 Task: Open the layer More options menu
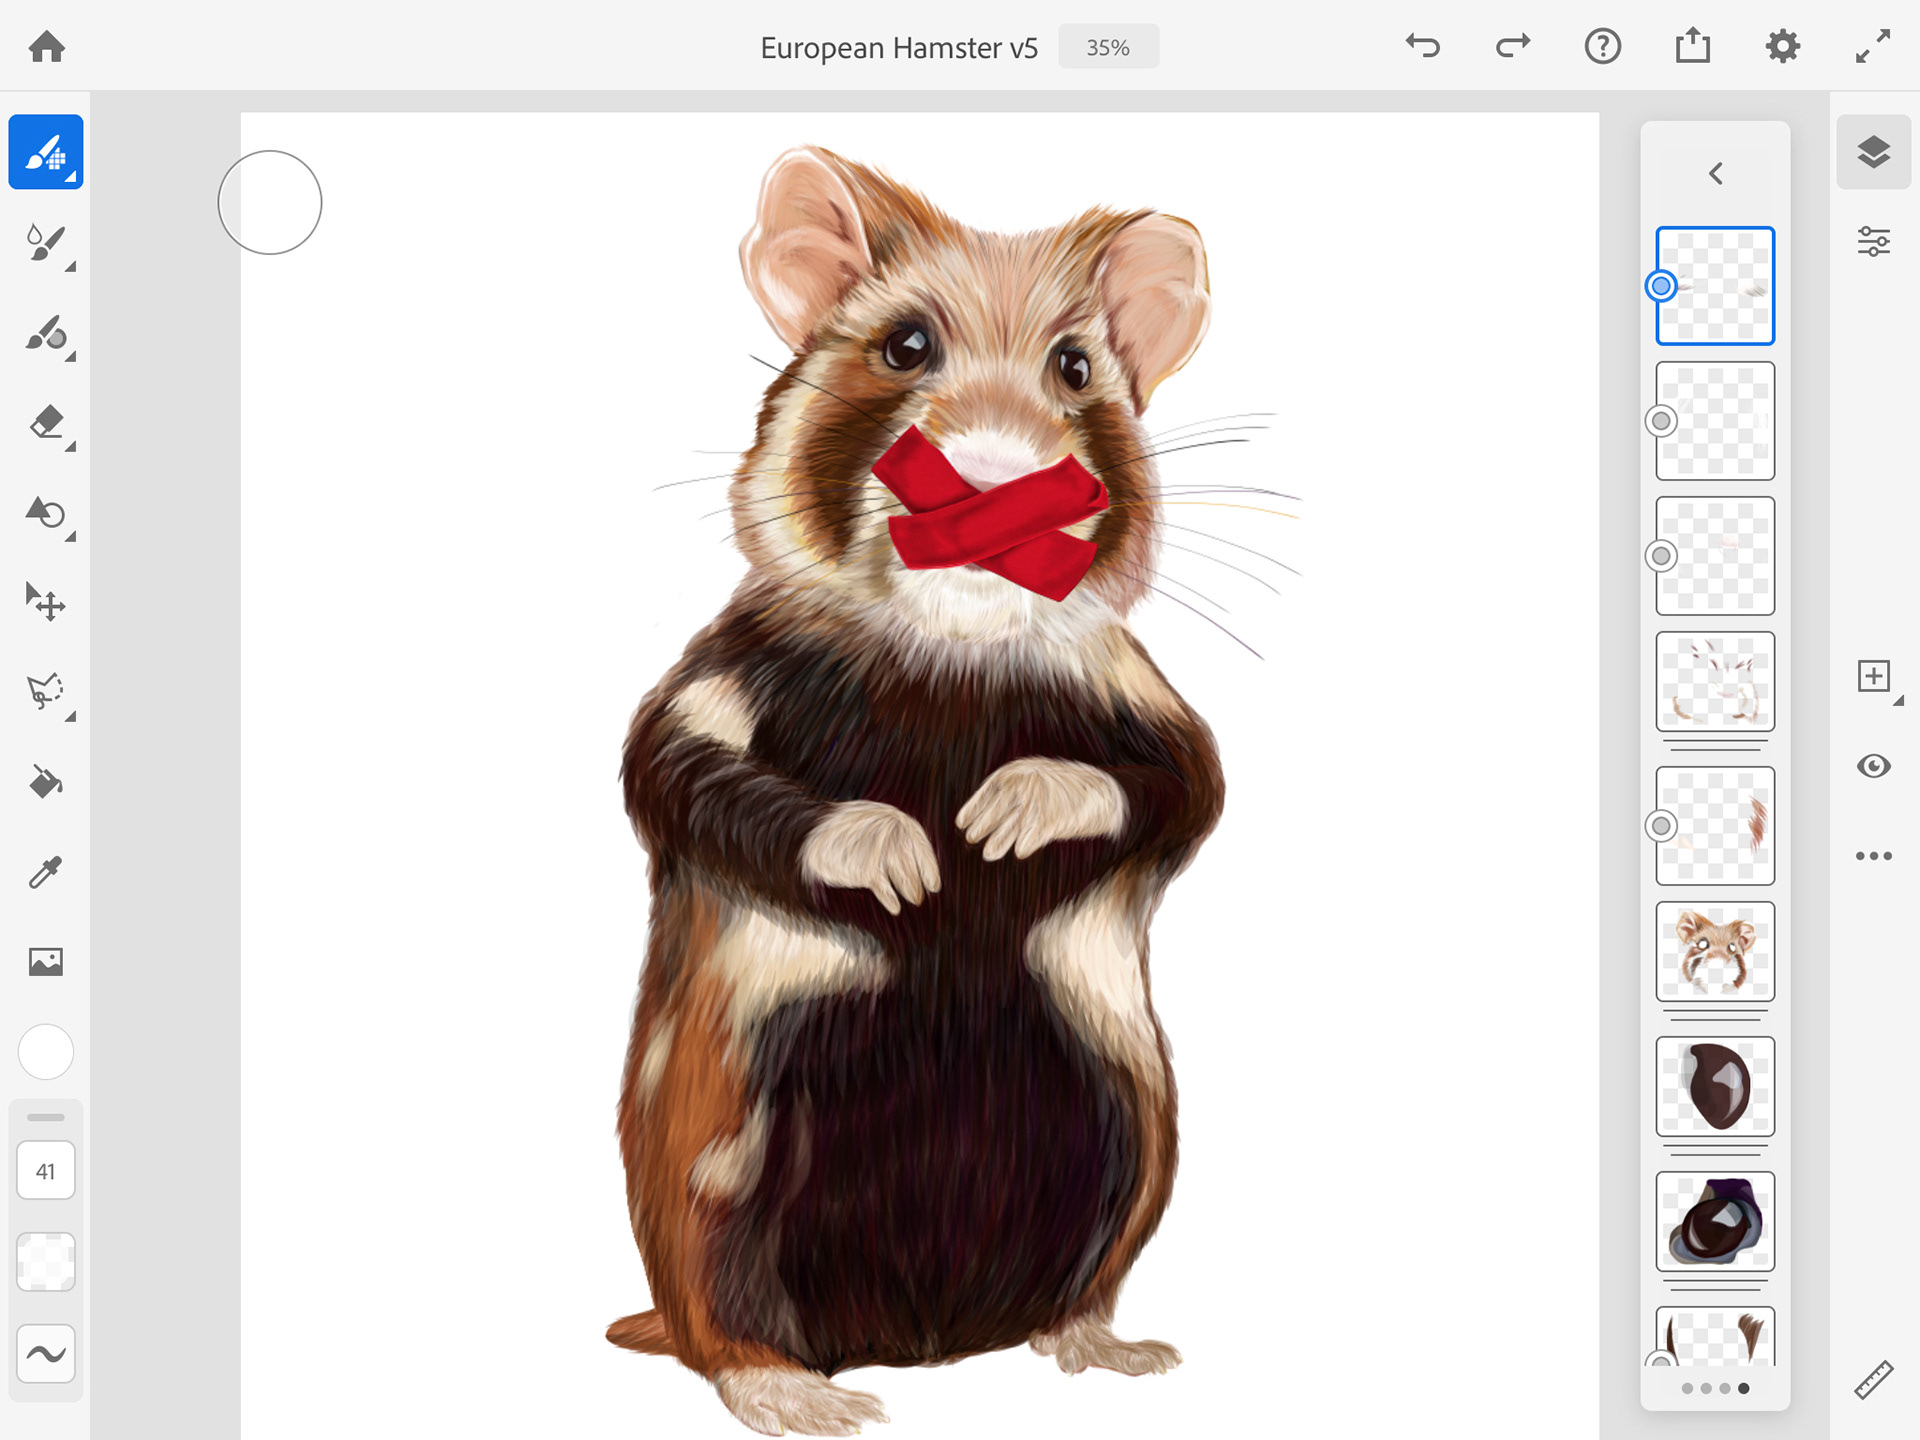1873,856
